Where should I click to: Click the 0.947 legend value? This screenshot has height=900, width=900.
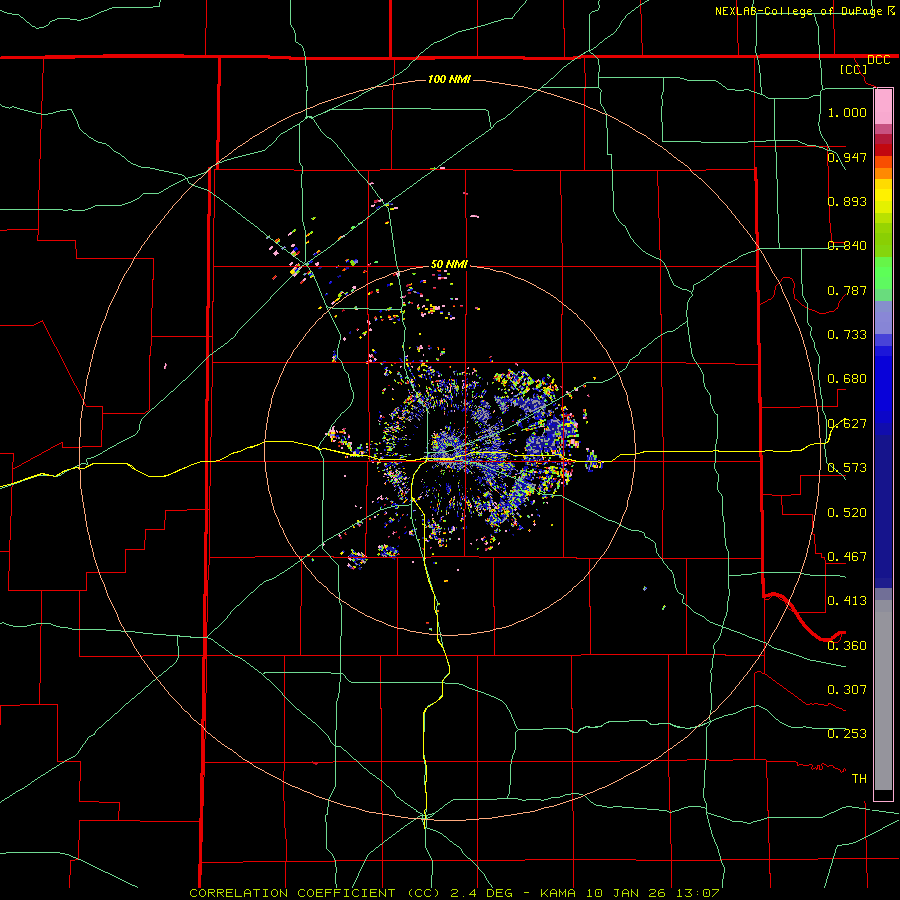click(x=847, y=157)
